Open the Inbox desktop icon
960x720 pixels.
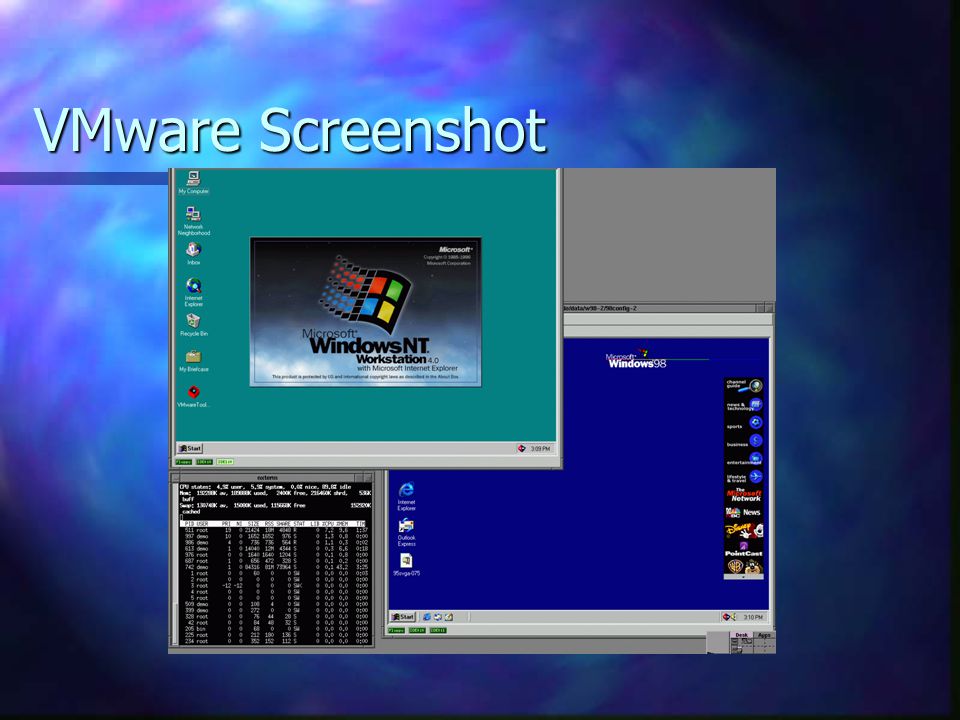click(x=193, y=253)
